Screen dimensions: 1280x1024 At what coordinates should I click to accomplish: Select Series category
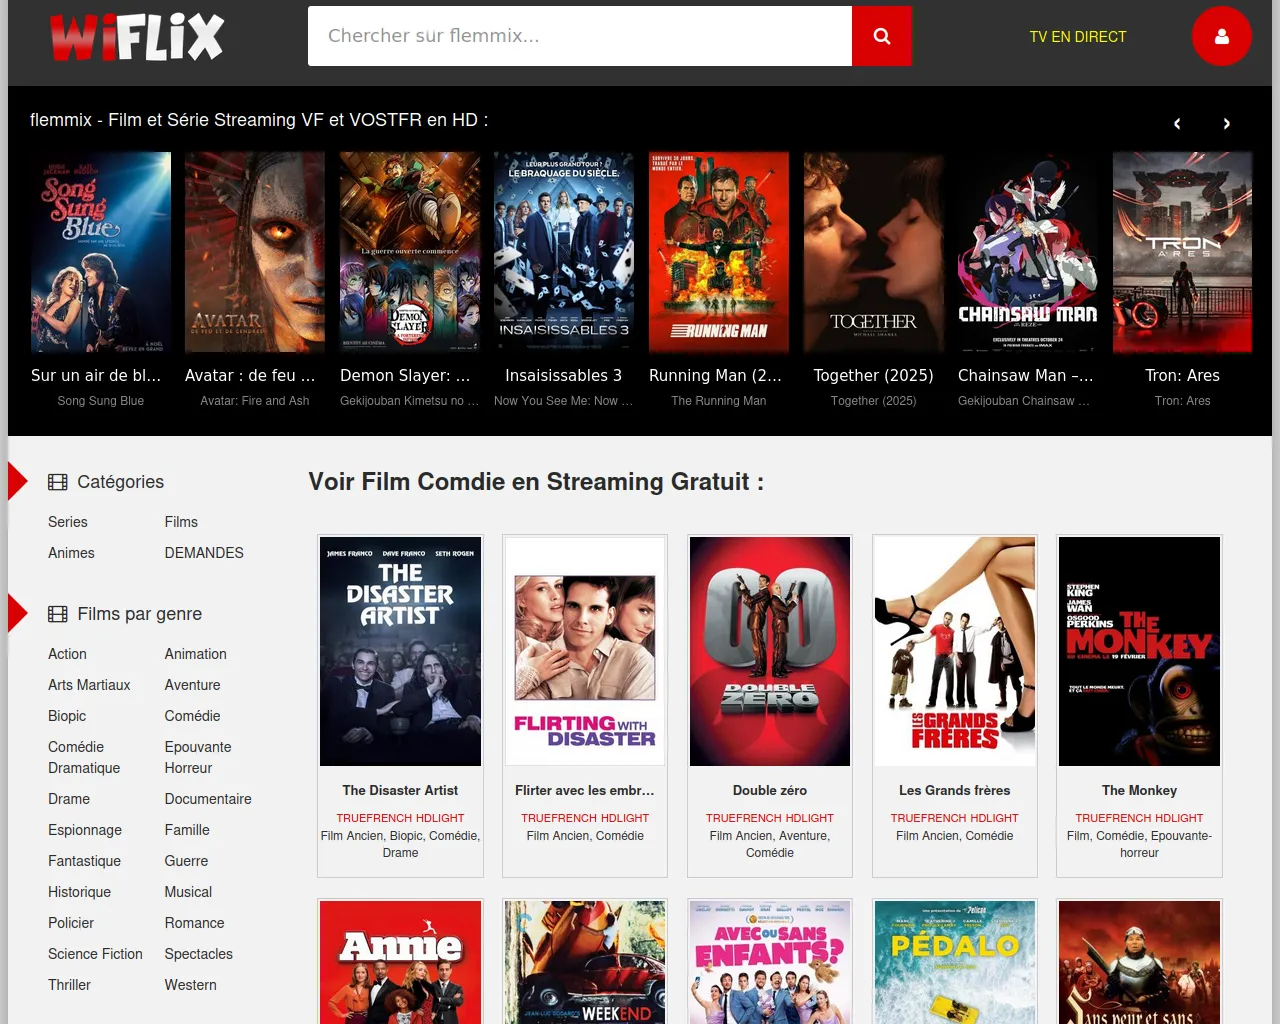click(x=68, y=522)
